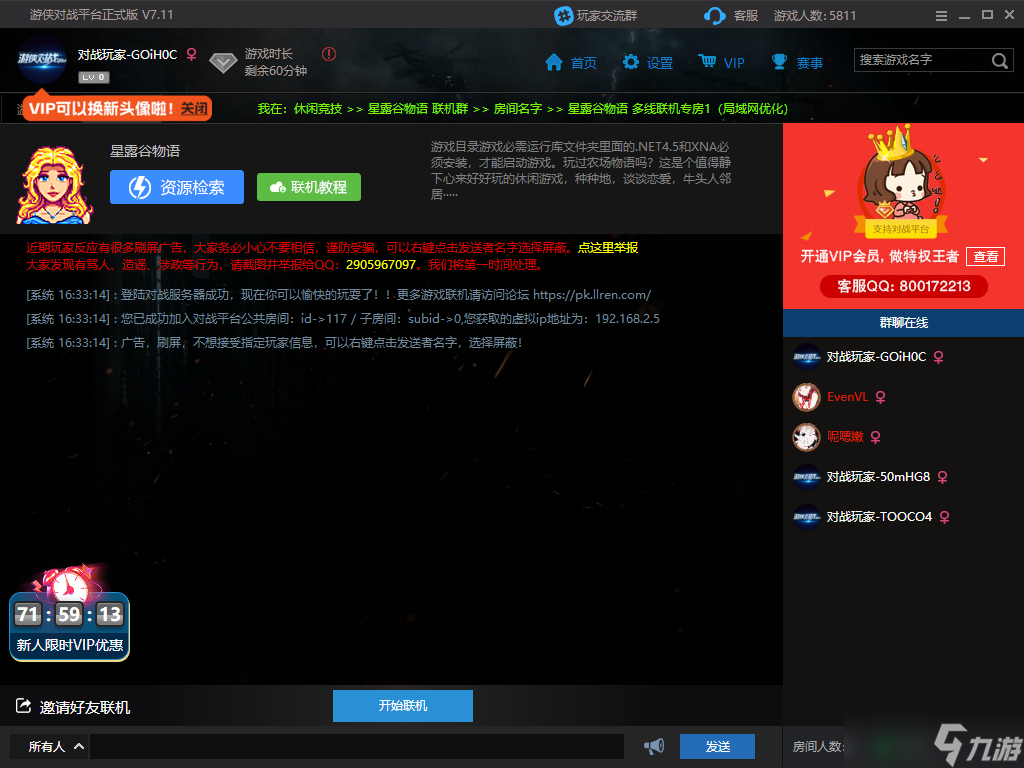Viewport: 1024px width, 768px height.
Task: Open 客服 customer service headset icon
Action: [715, 15]
